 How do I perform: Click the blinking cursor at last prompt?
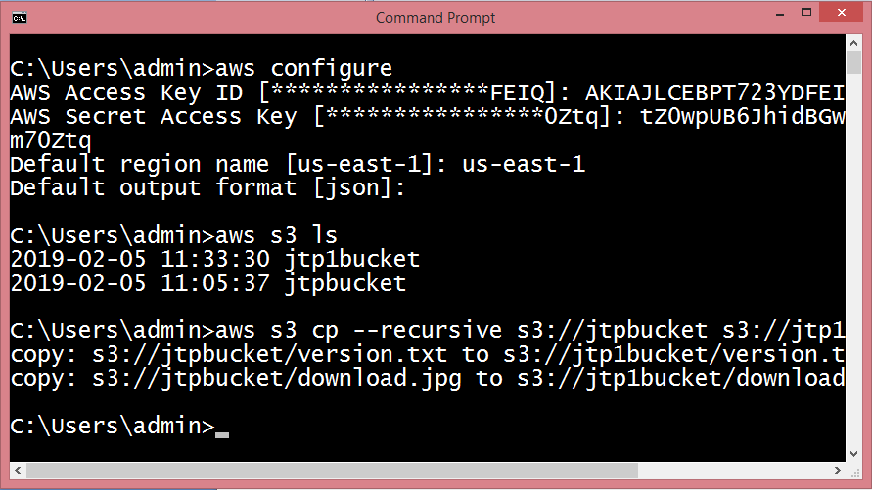[222, 434]
